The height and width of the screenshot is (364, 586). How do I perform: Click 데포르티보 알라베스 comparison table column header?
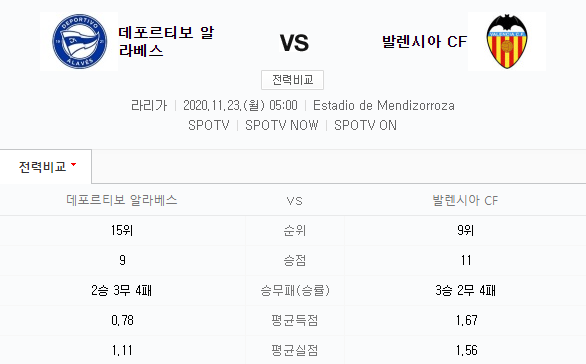click(122, 200)
